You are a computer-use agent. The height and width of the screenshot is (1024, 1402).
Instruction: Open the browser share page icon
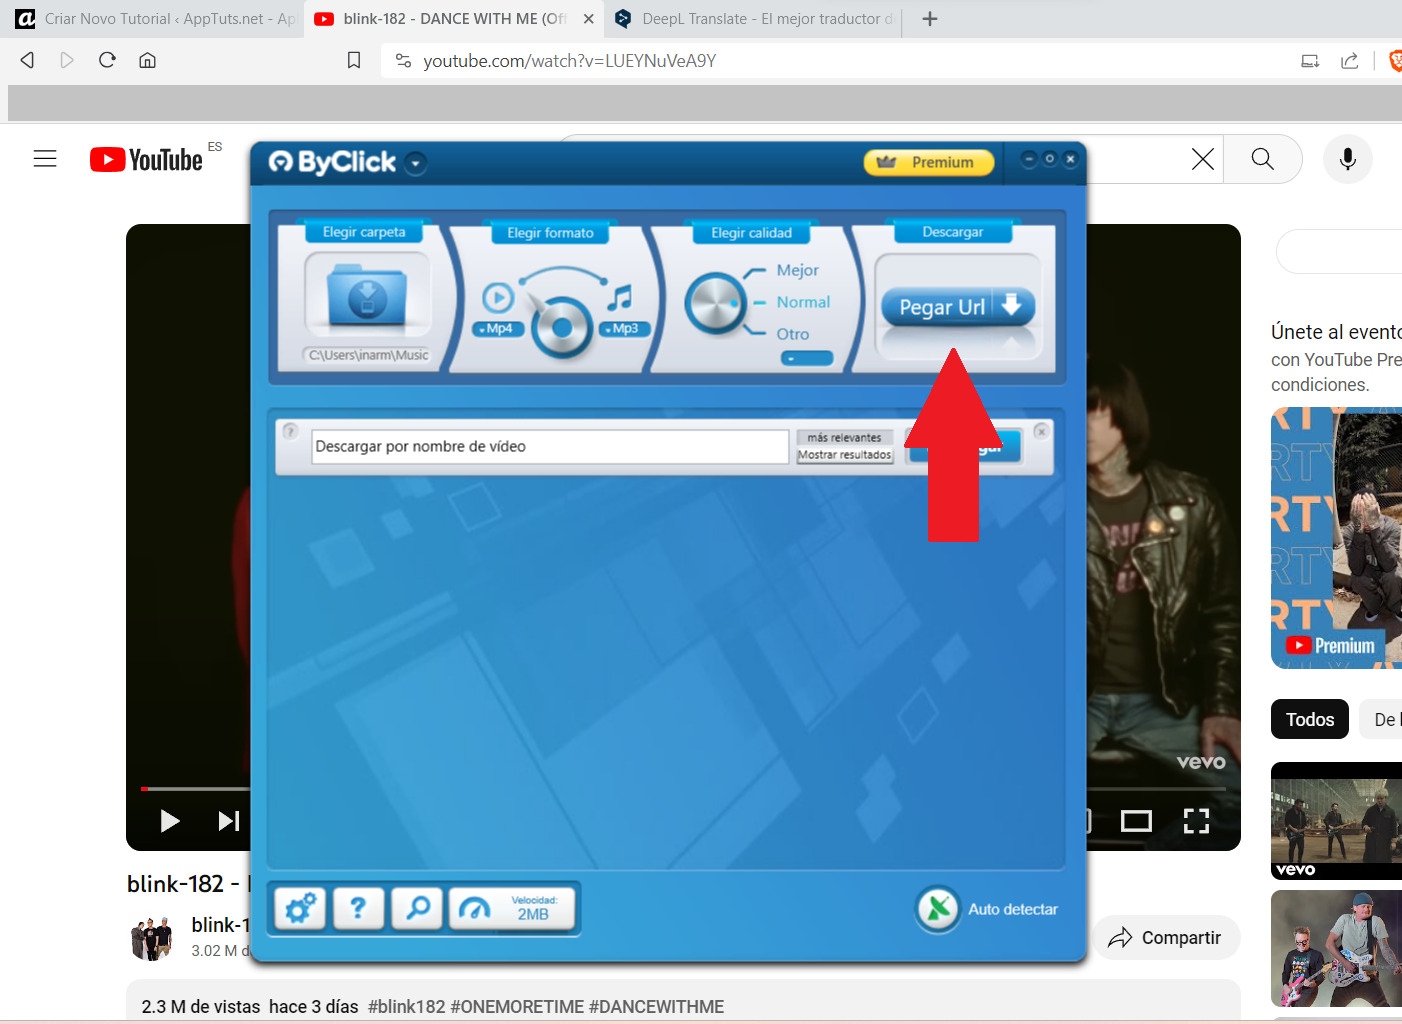(x=1349, y=60)
